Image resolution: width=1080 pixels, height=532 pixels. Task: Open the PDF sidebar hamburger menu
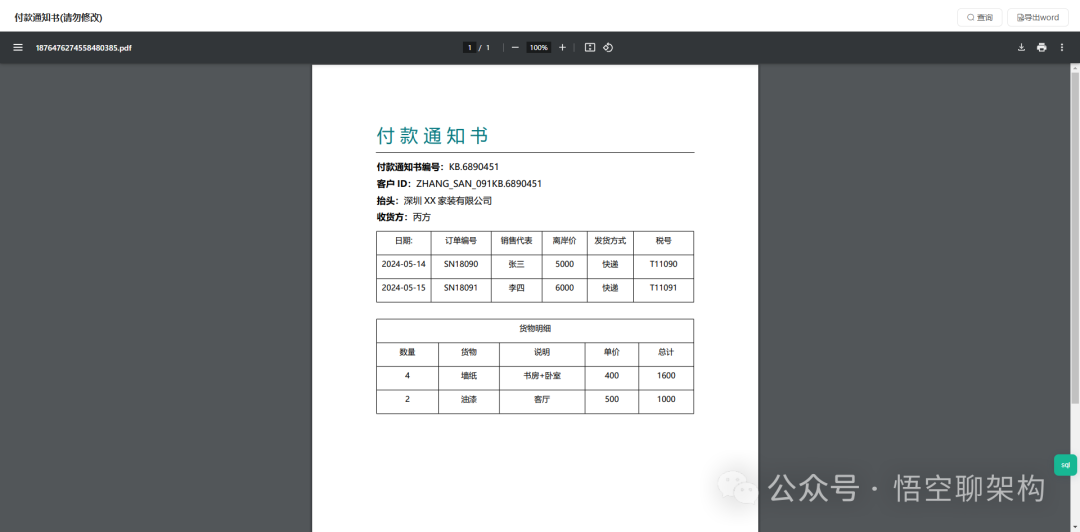pyautogui.click(x=18, y=48)
